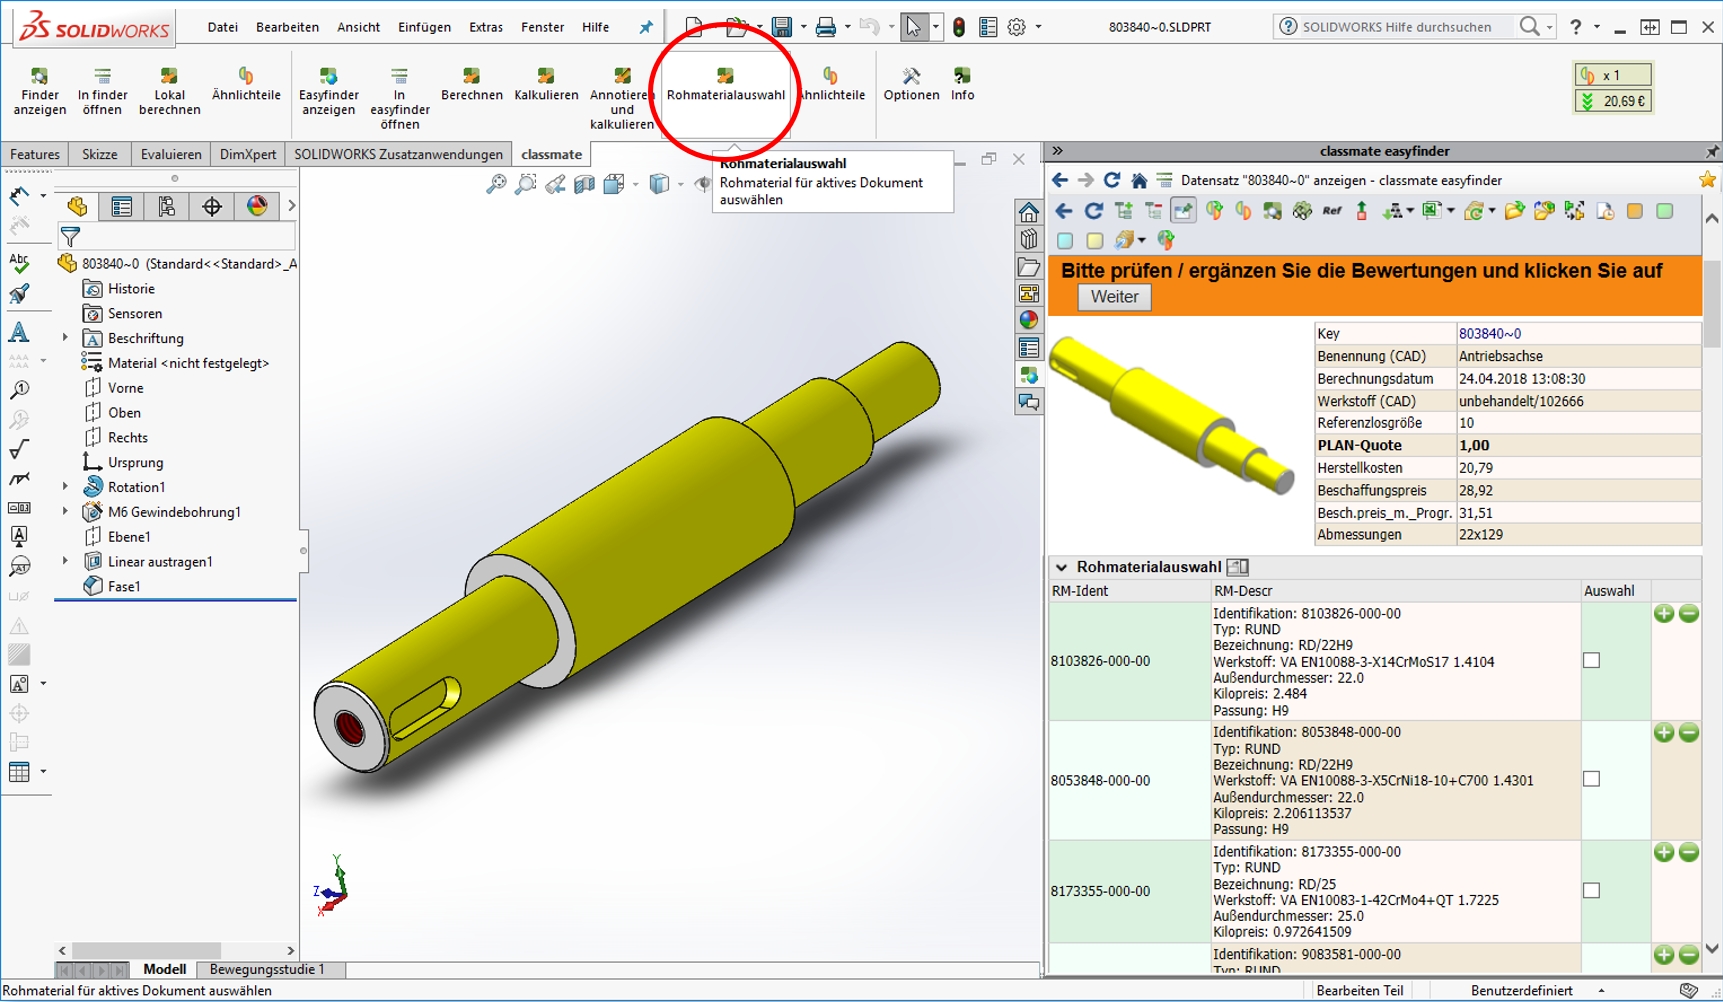This screenshot has width=1723, height=1002.
Task: Expand the Rotation1 feature node
Action: (66, 487)
